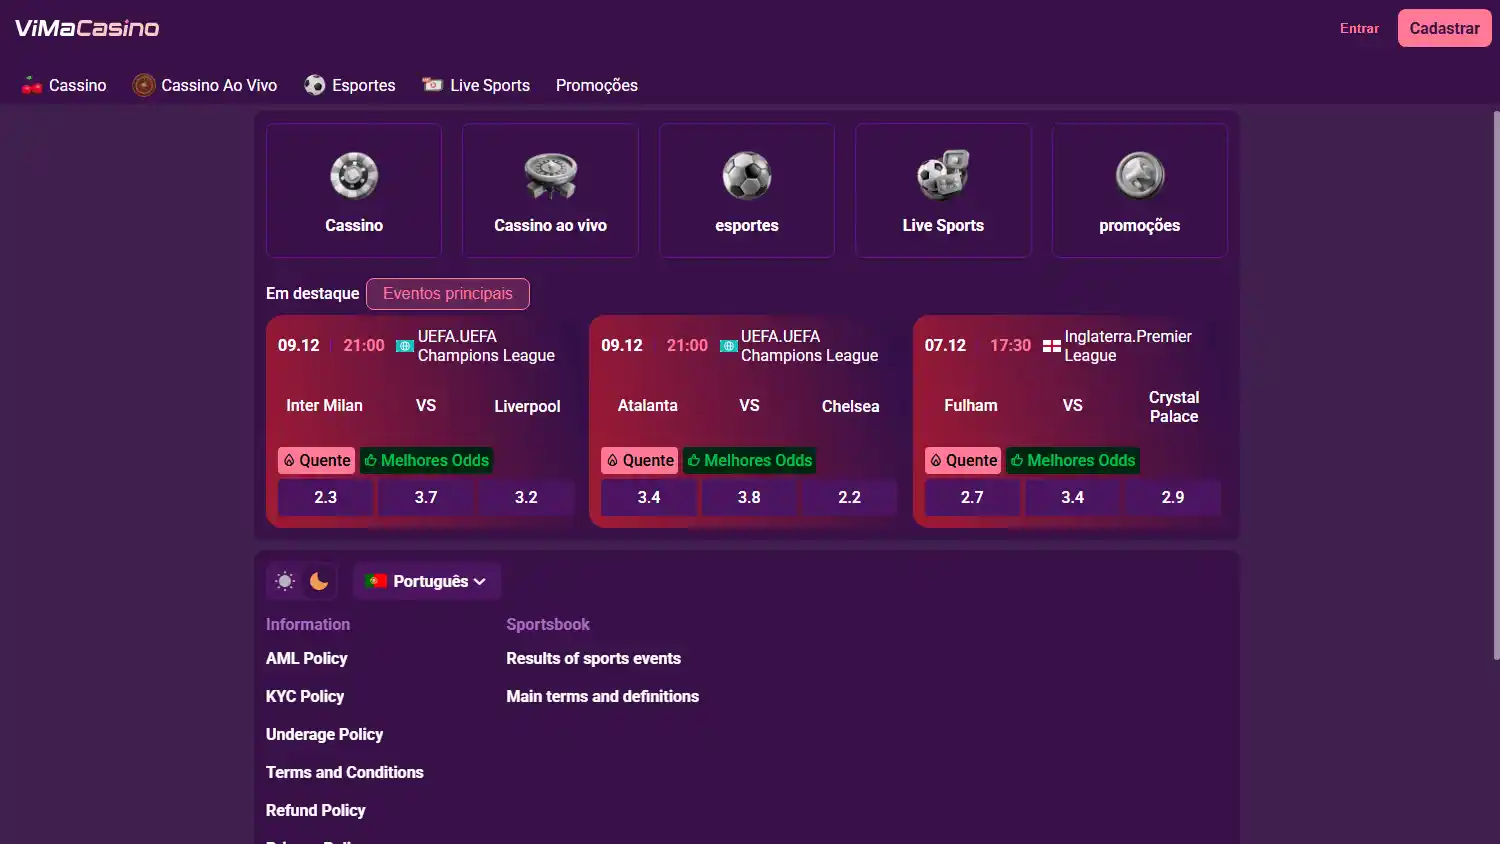
Task: Open Results of sports events link
Action: [593, 658]
